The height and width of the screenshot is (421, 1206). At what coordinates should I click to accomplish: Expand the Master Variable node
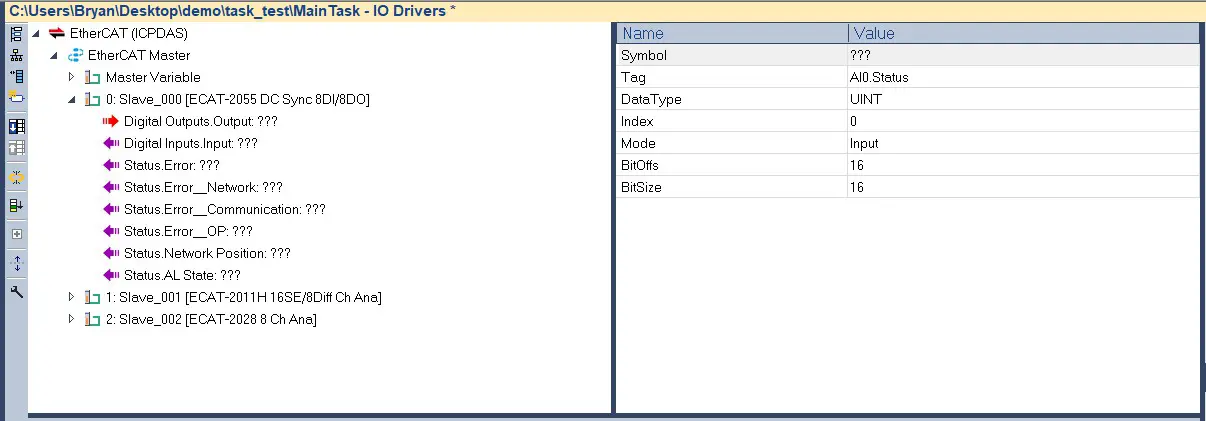[72, 77]
